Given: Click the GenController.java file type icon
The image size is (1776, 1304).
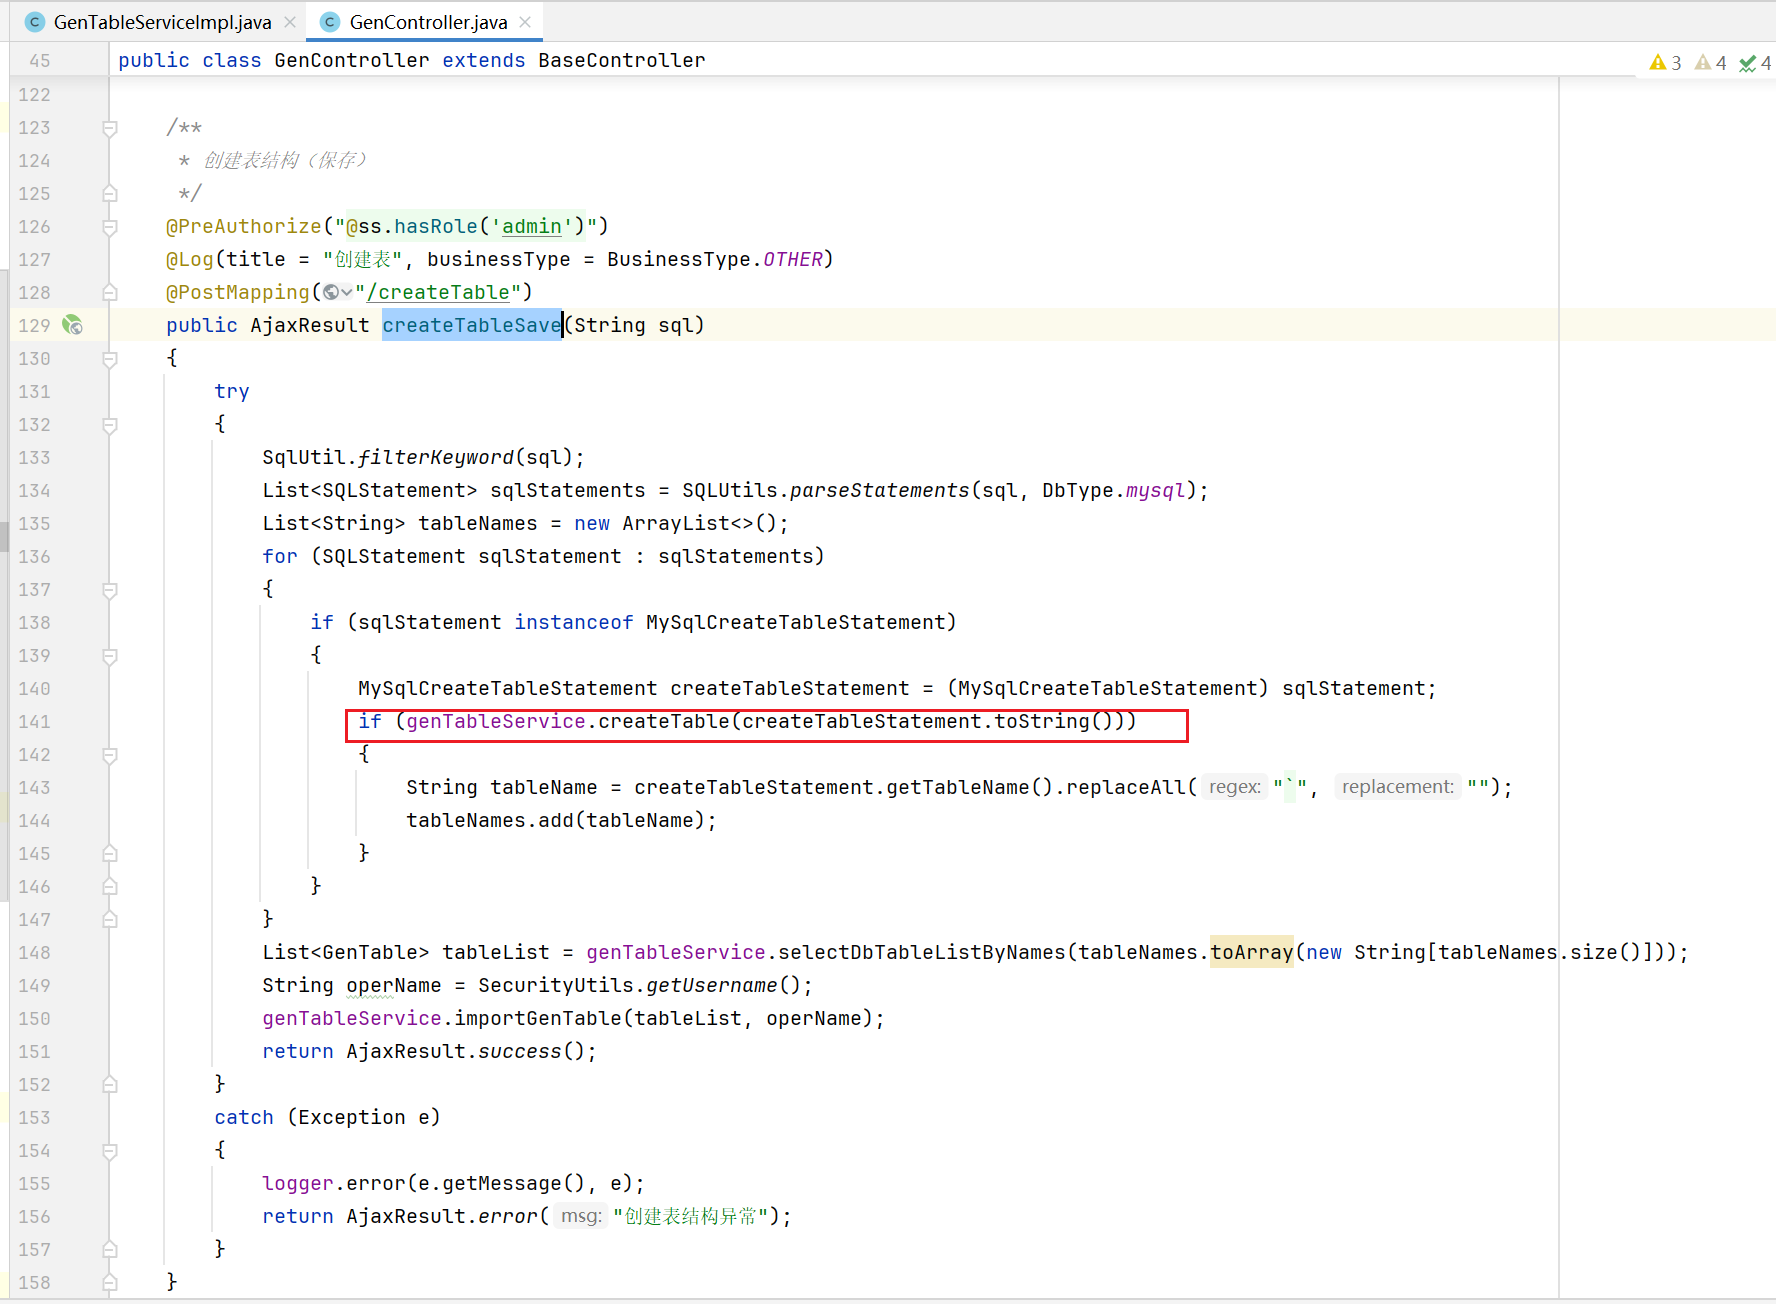Looking at the screenshot, I should (331, 22).
